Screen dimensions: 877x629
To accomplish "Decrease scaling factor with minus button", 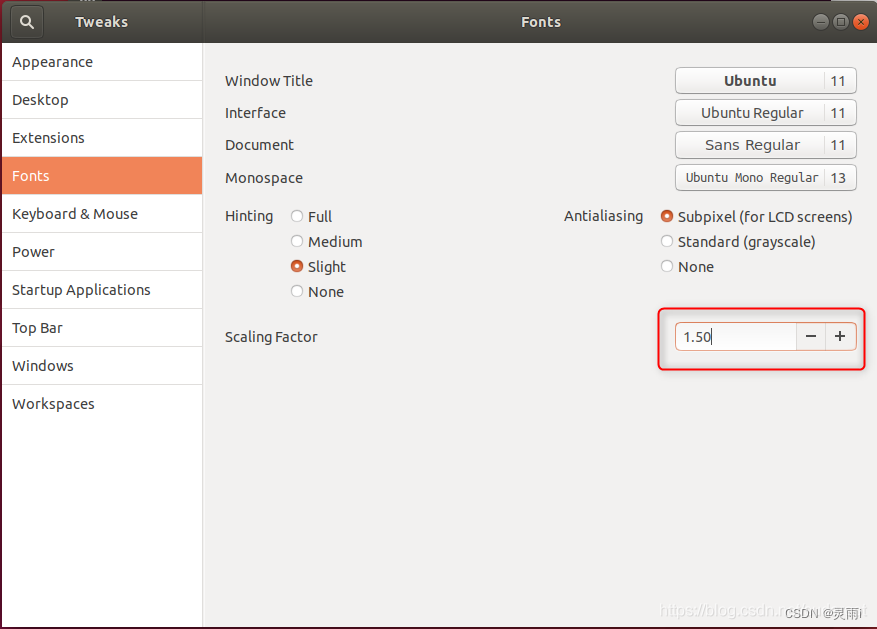I will tap(810, 337).
